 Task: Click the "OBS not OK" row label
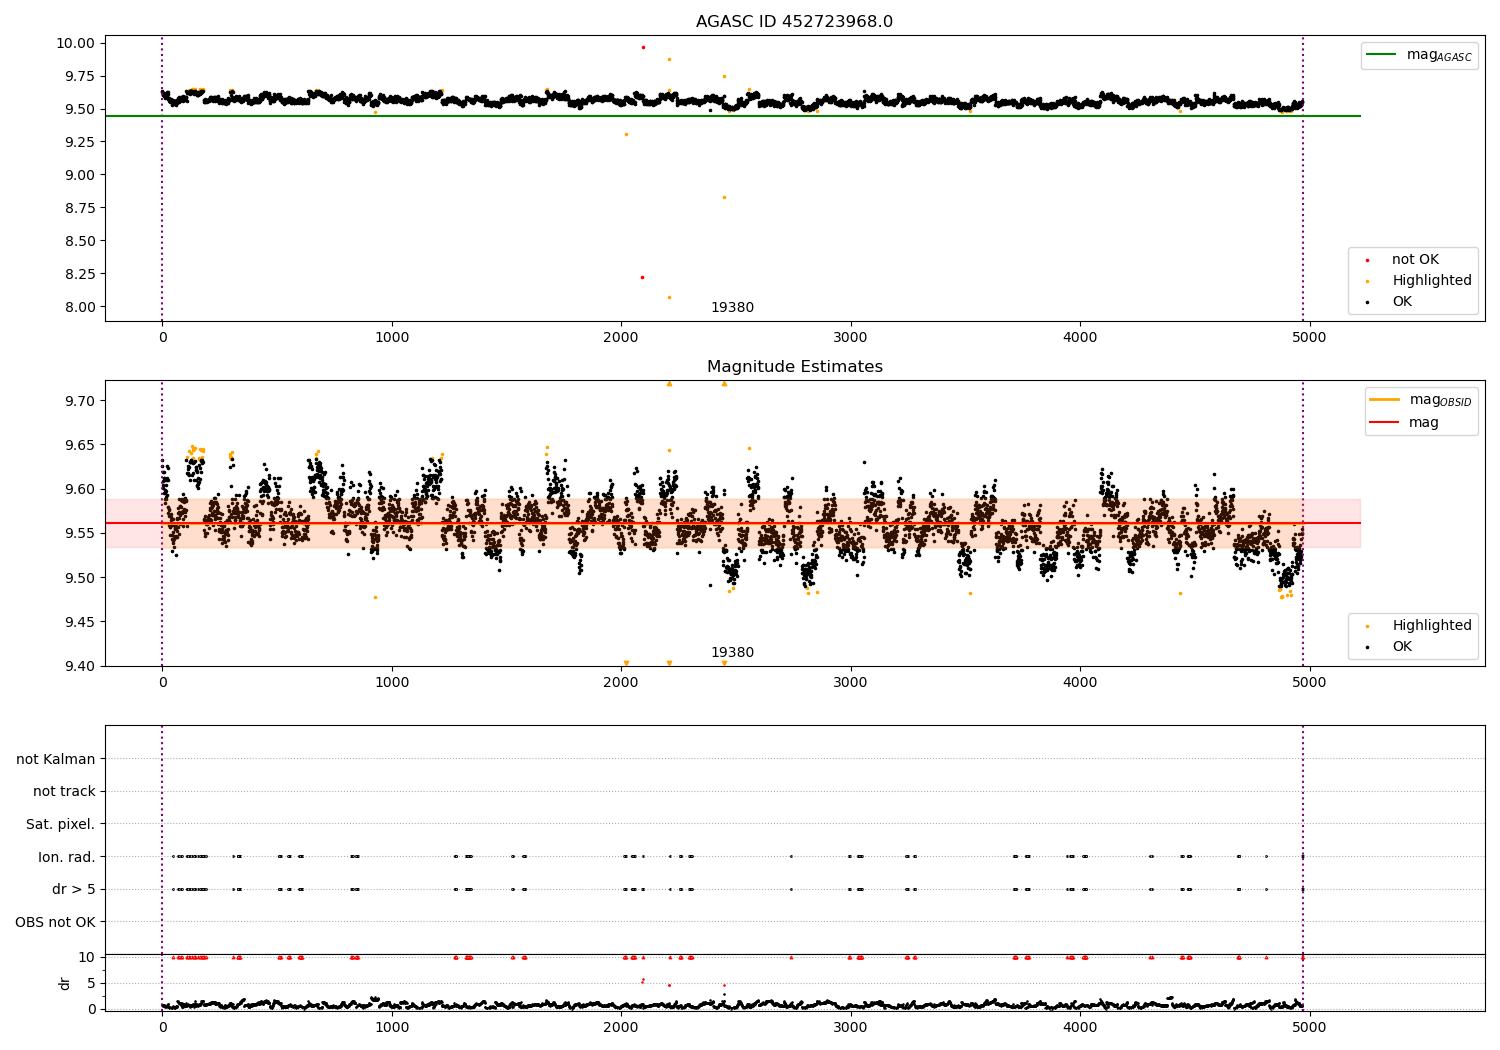(56, 922)
